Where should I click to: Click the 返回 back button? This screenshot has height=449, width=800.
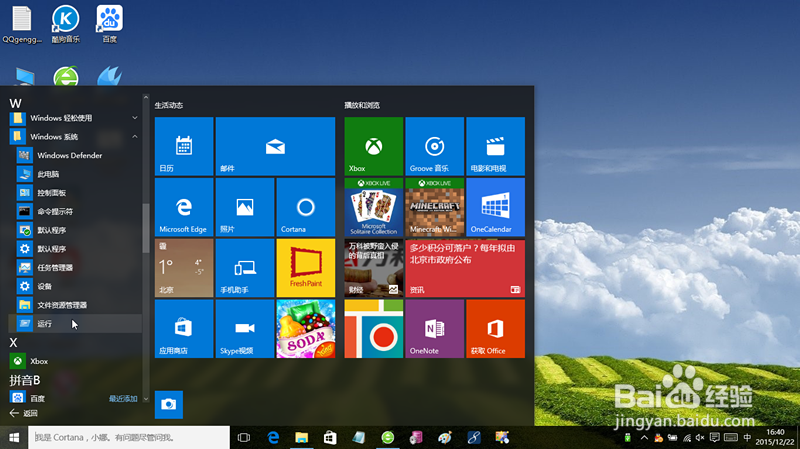click(23, 413)
